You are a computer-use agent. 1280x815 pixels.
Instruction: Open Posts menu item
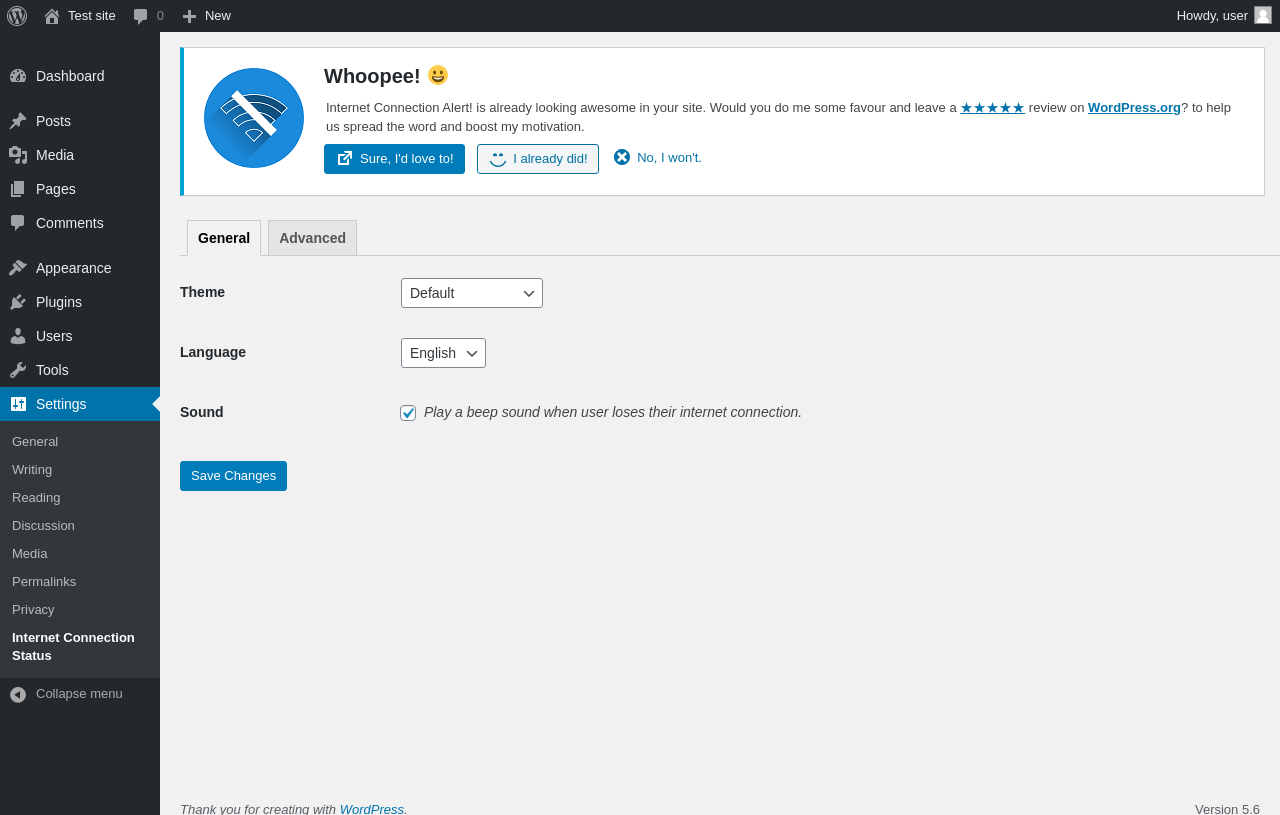(x=80, y=121)
